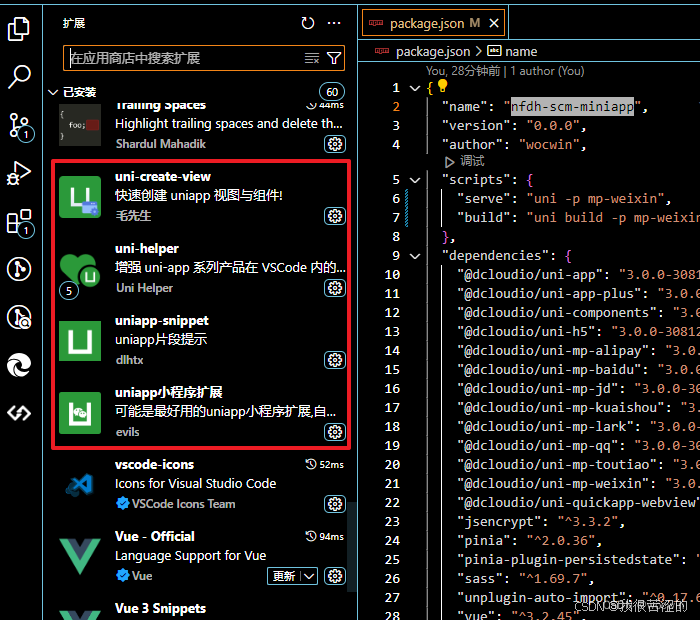Collapse the 已安装 installed section
The width and height of the screenshot is (700, 620).
(53, 92)
